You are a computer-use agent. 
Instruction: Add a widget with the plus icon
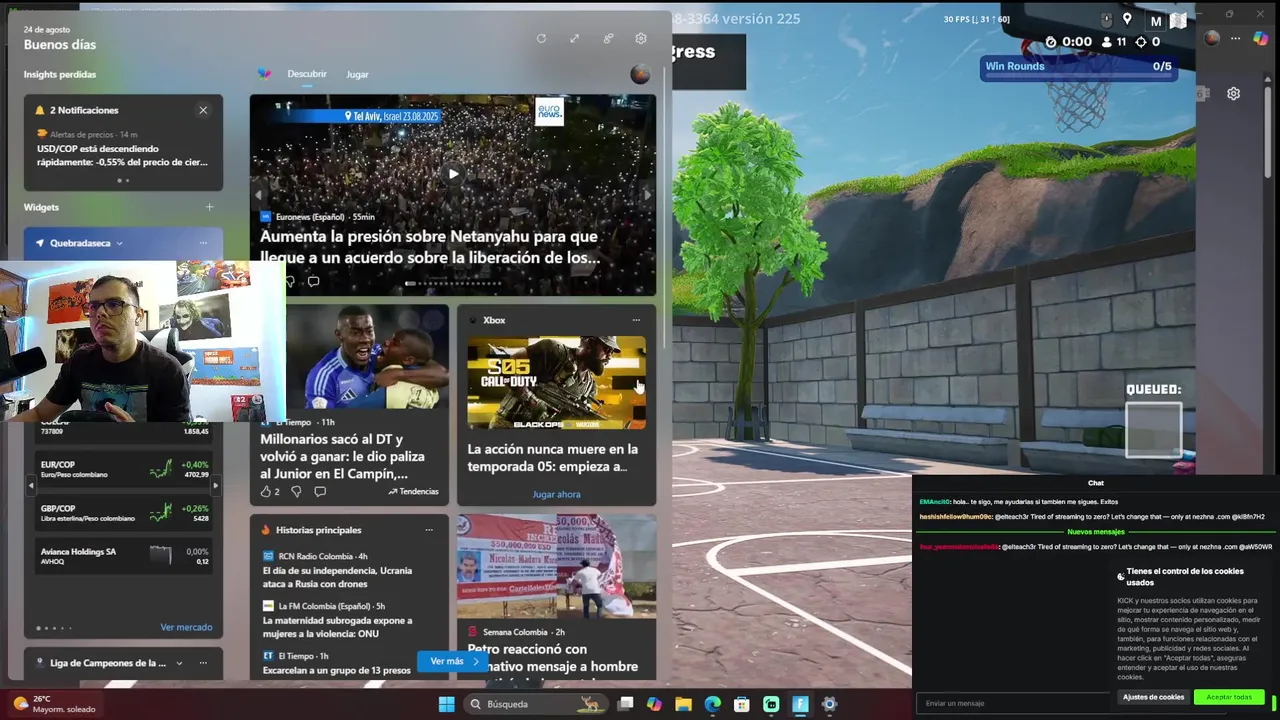point(209,207)
